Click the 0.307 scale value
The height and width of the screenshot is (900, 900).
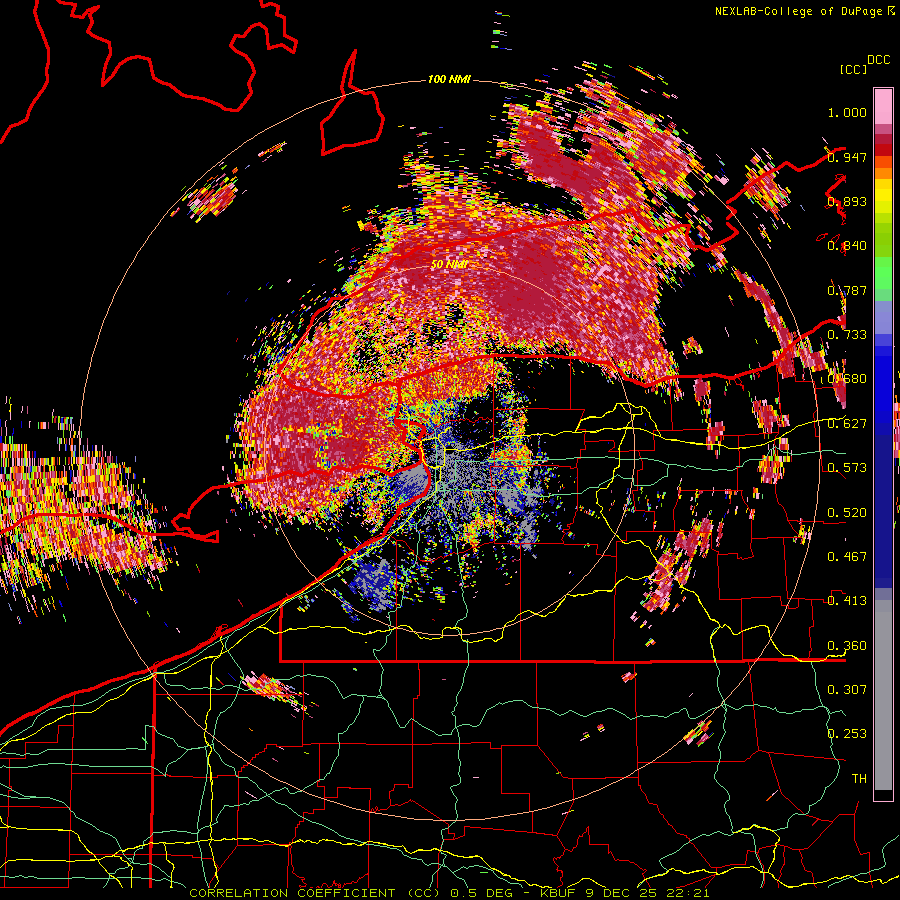847,690
